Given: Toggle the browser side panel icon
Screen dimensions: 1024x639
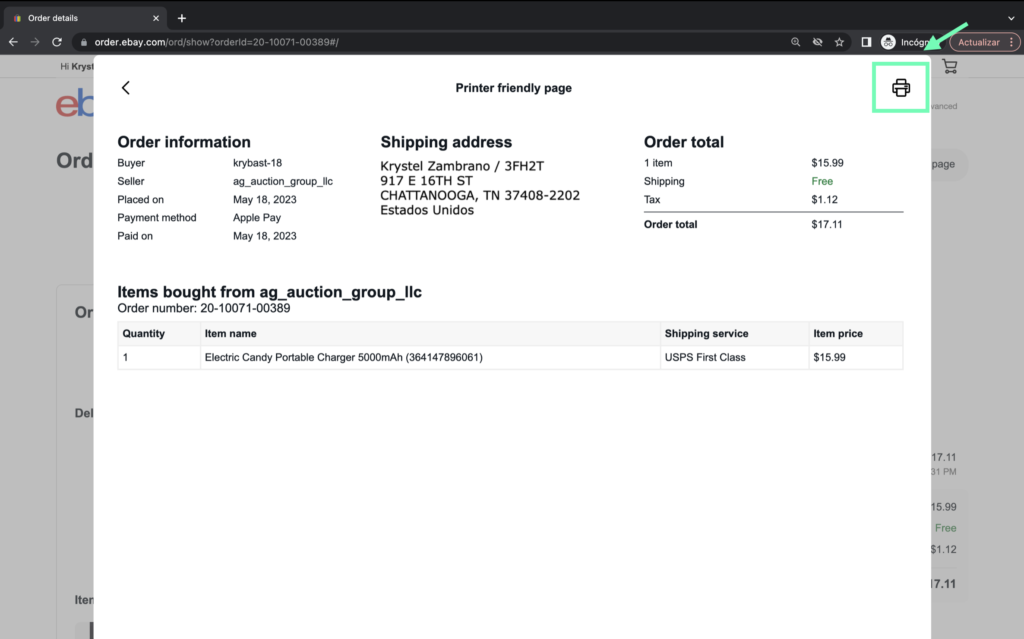Looking at the screenshot, I should 866,42.
